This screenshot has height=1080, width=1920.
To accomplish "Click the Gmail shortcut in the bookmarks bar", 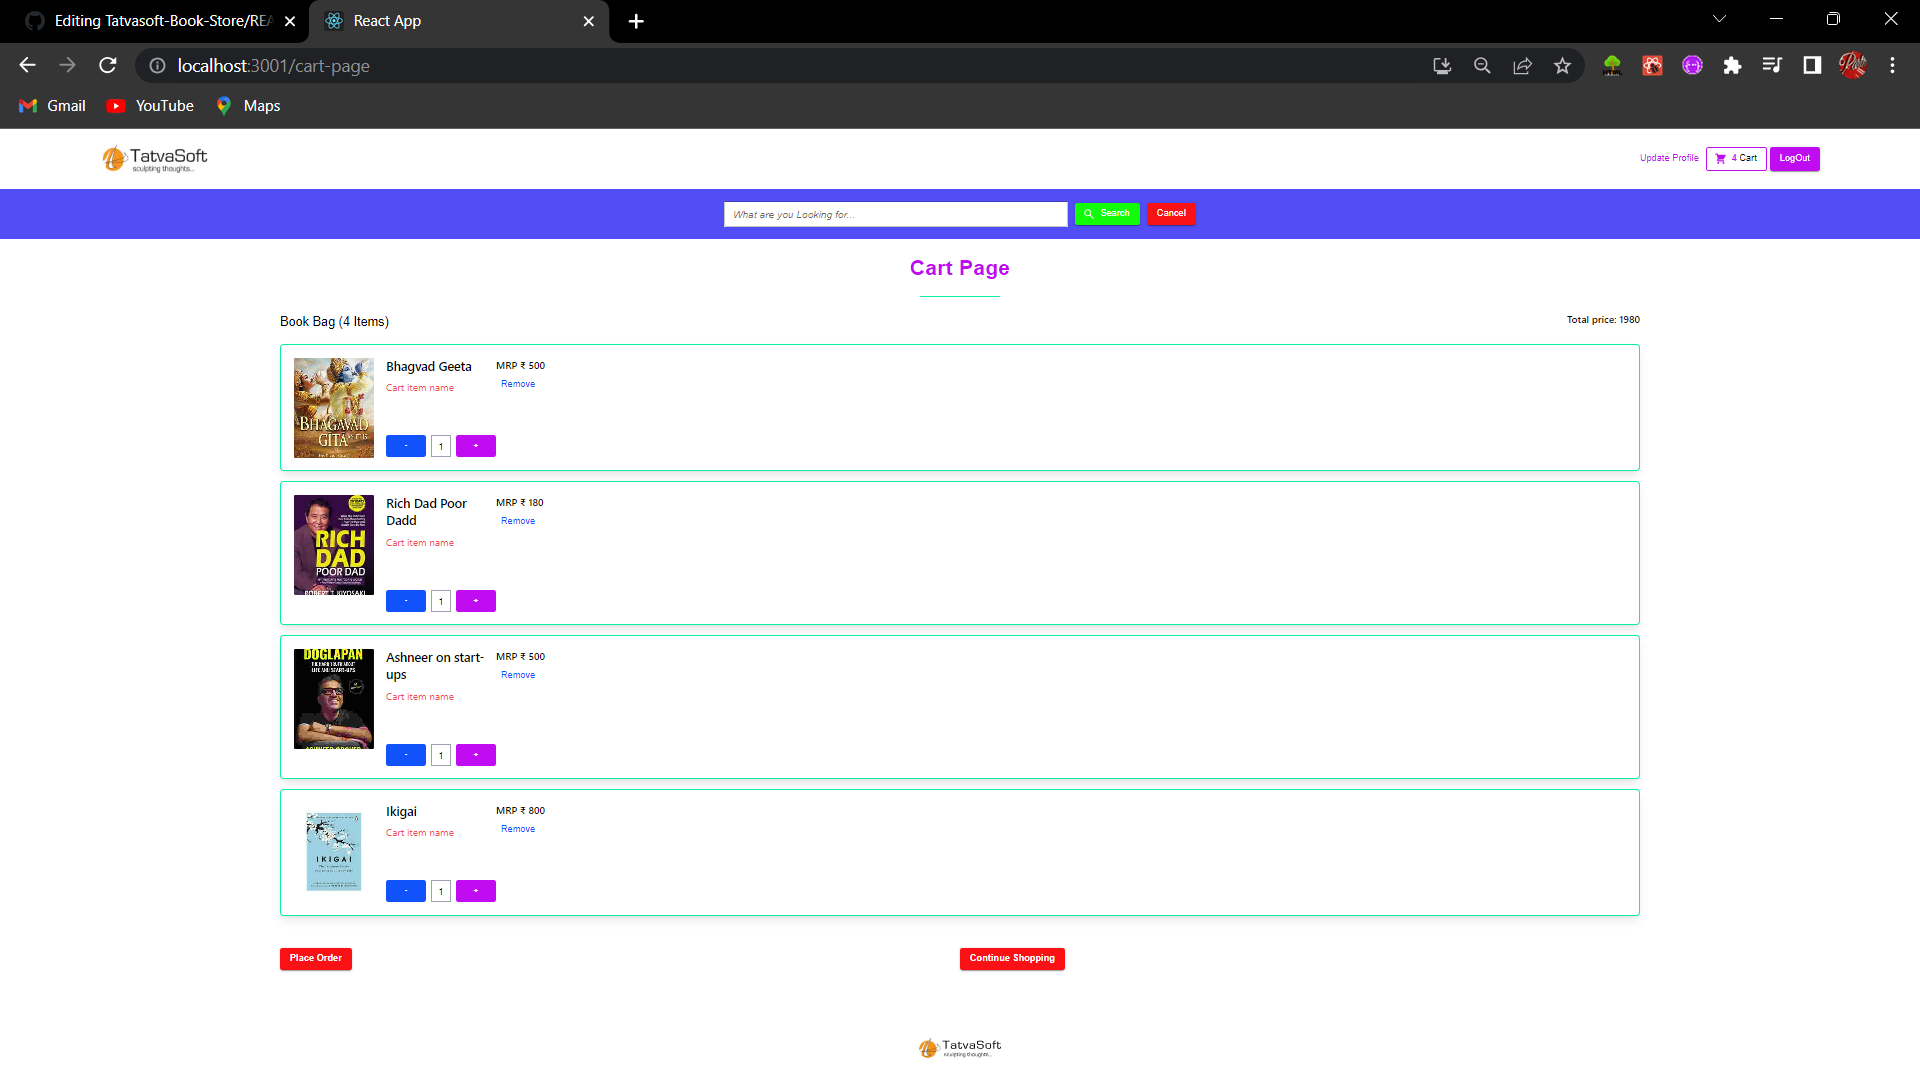I will [51, 105].
